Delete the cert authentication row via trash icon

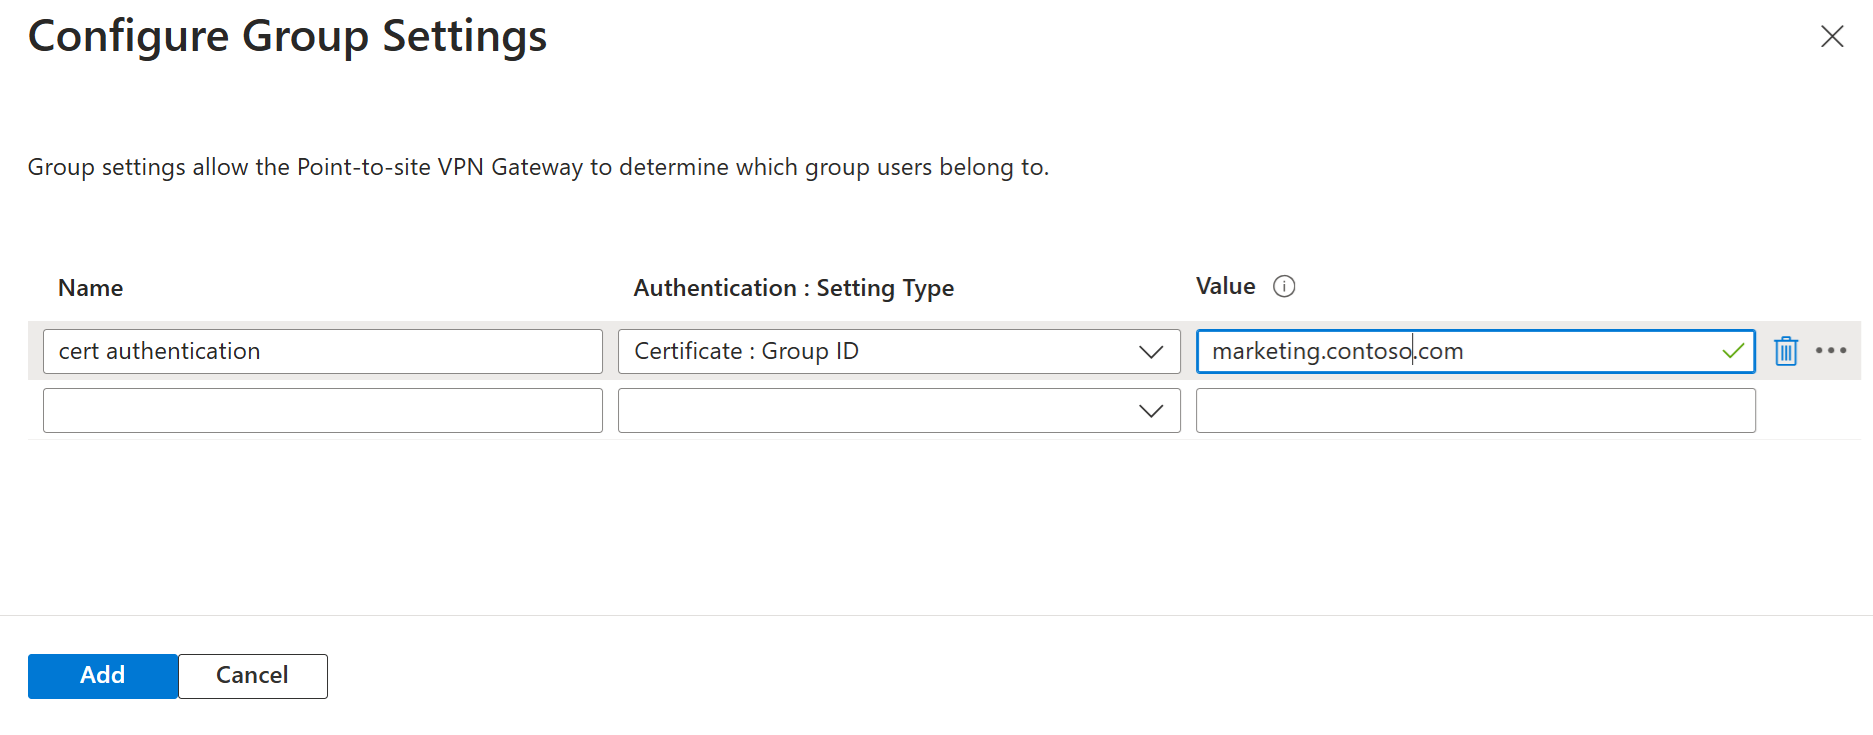click(x=1786, y=351)
